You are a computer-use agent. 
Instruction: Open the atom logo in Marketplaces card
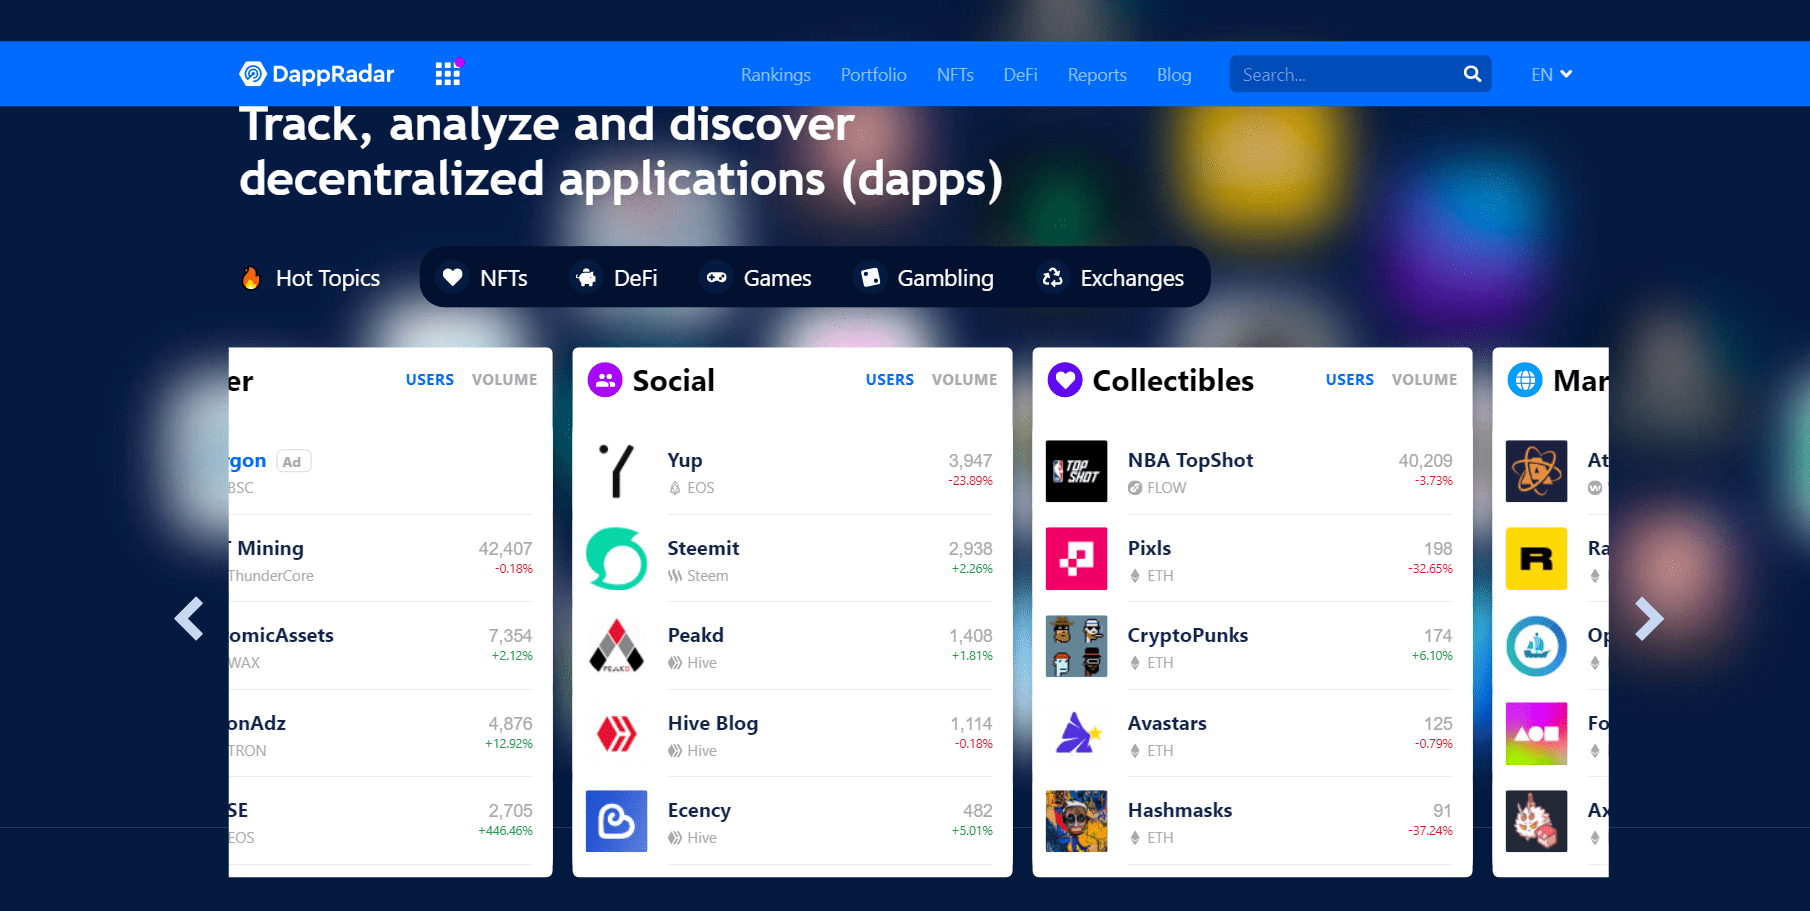tap(1536, 471)
